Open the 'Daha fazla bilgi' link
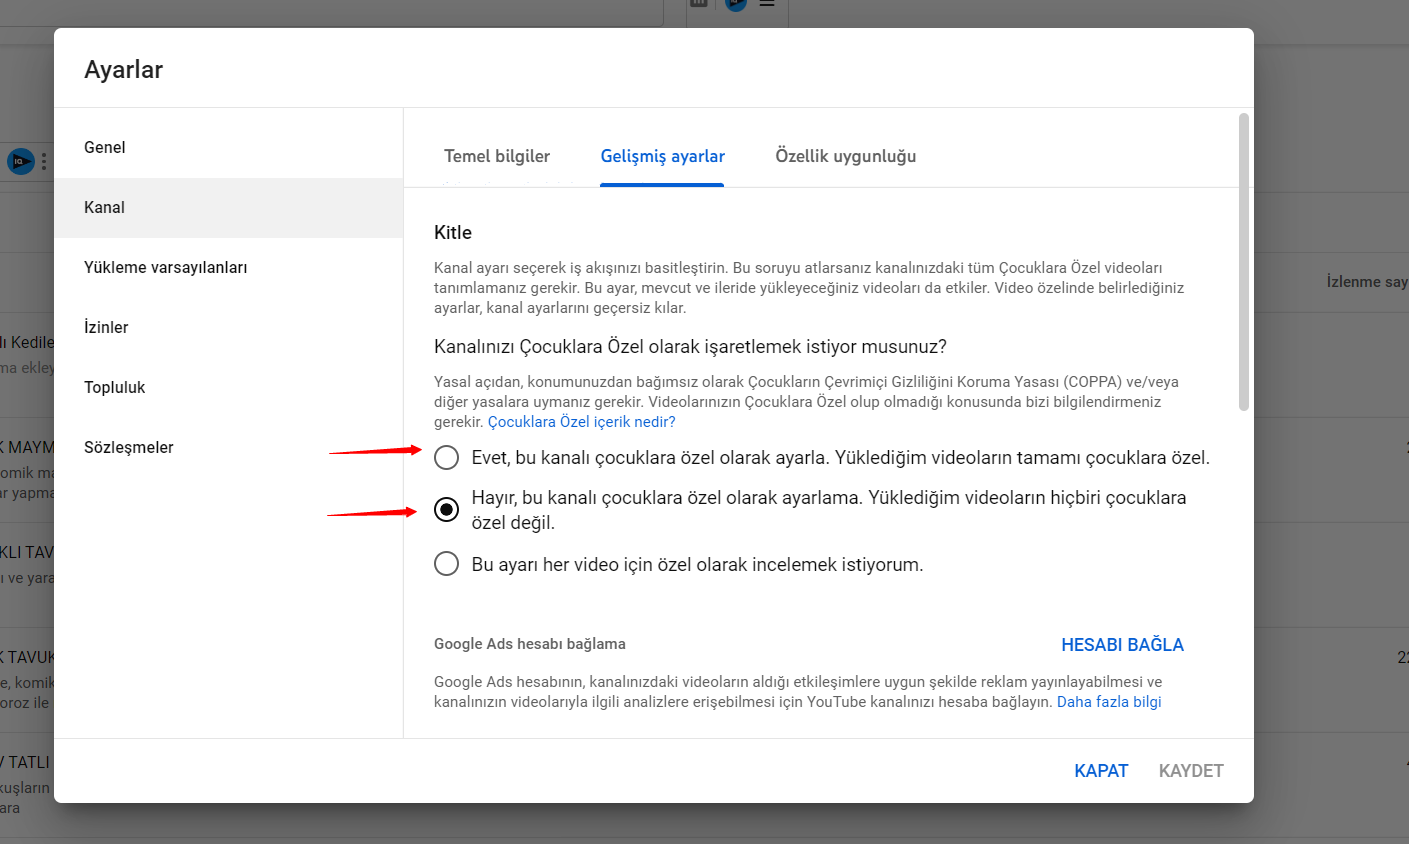Viewport: 1409px width, 844px height. 1109,702
